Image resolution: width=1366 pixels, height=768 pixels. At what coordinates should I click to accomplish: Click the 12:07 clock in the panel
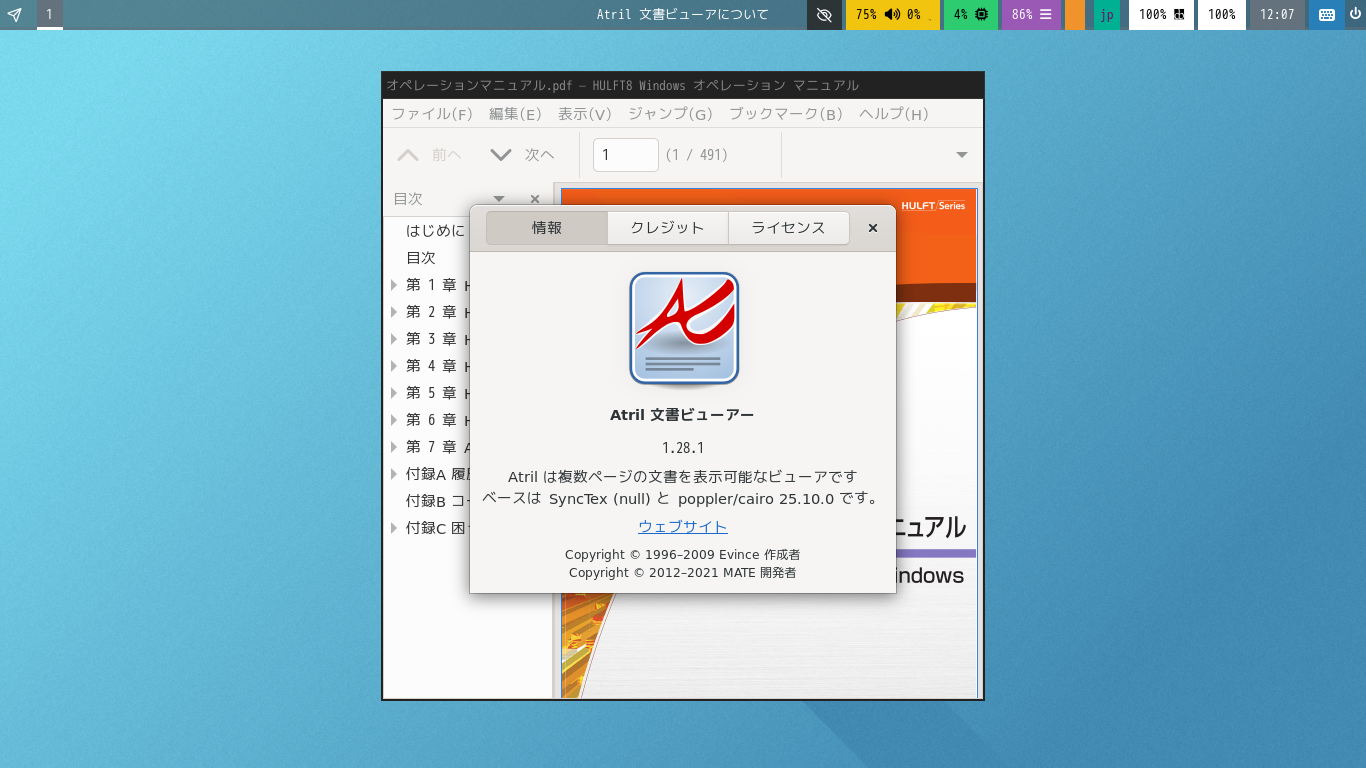pos(1277,15)
